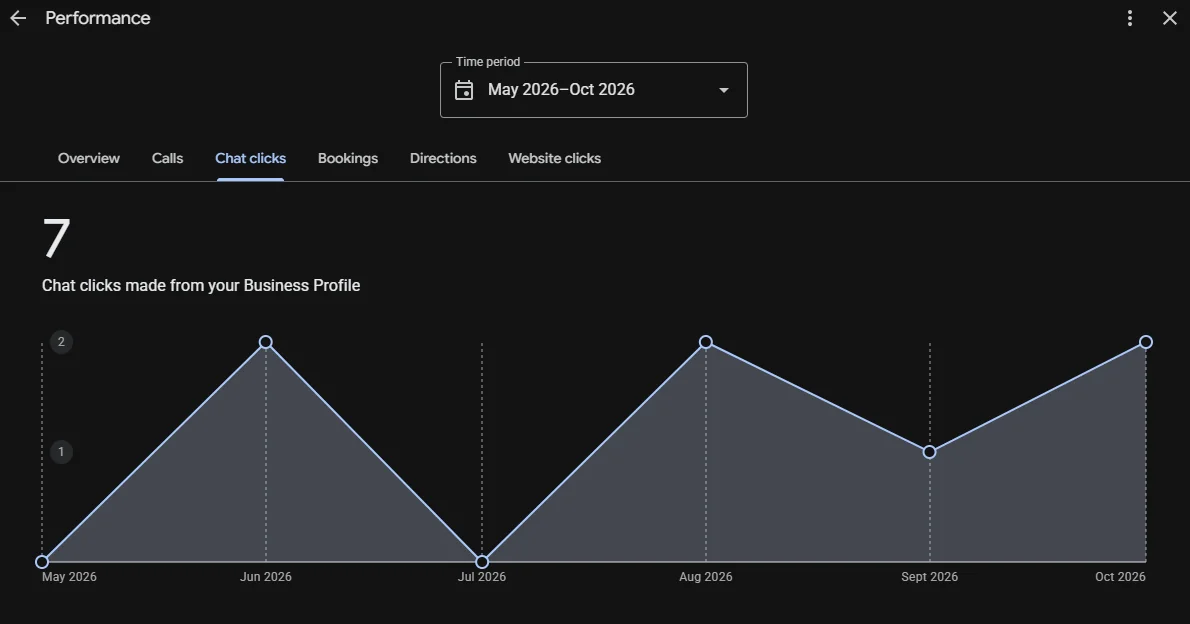
Task: Expand the Time period dropdown arrow
Action: click(x=723, y=90)
